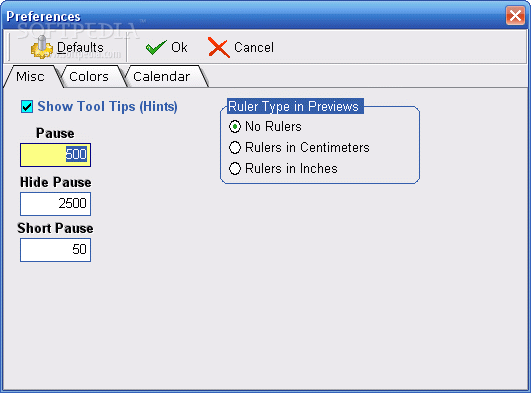This screenshot has height=393, width=531.
Task: Focus the yellow Pause input field
Action: 56,155
